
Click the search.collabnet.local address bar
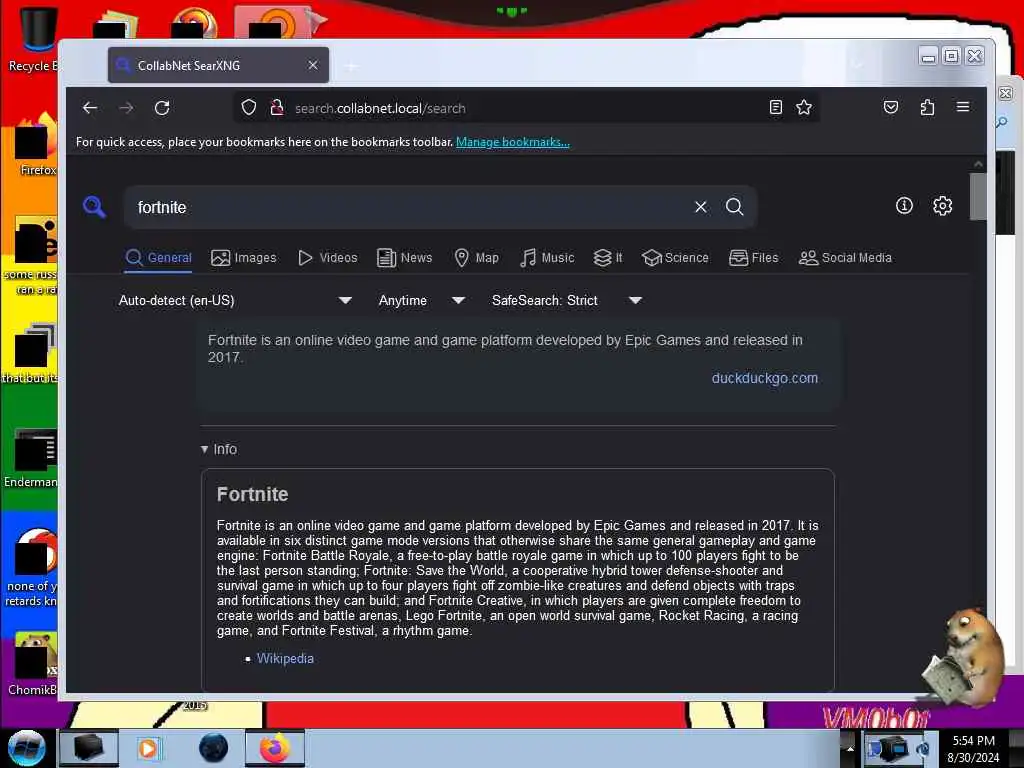(x=526, y=108)
